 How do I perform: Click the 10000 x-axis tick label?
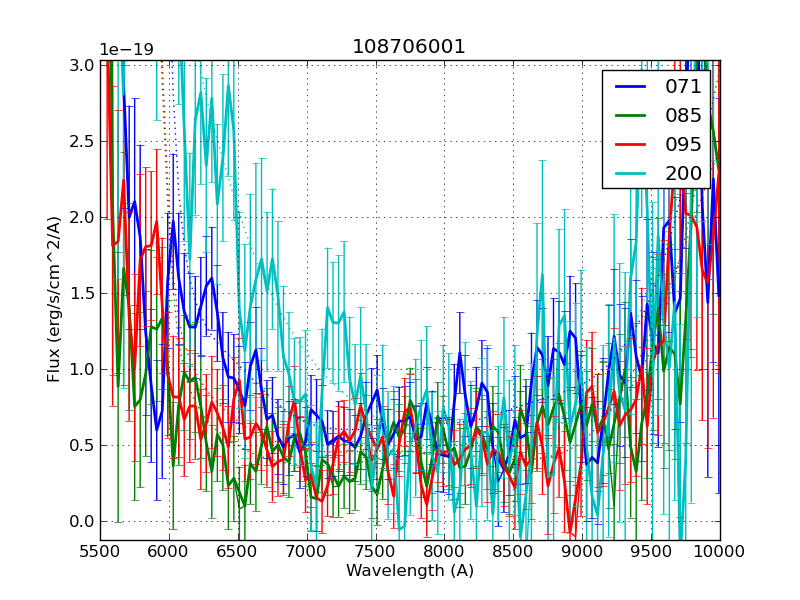[719, 551]
